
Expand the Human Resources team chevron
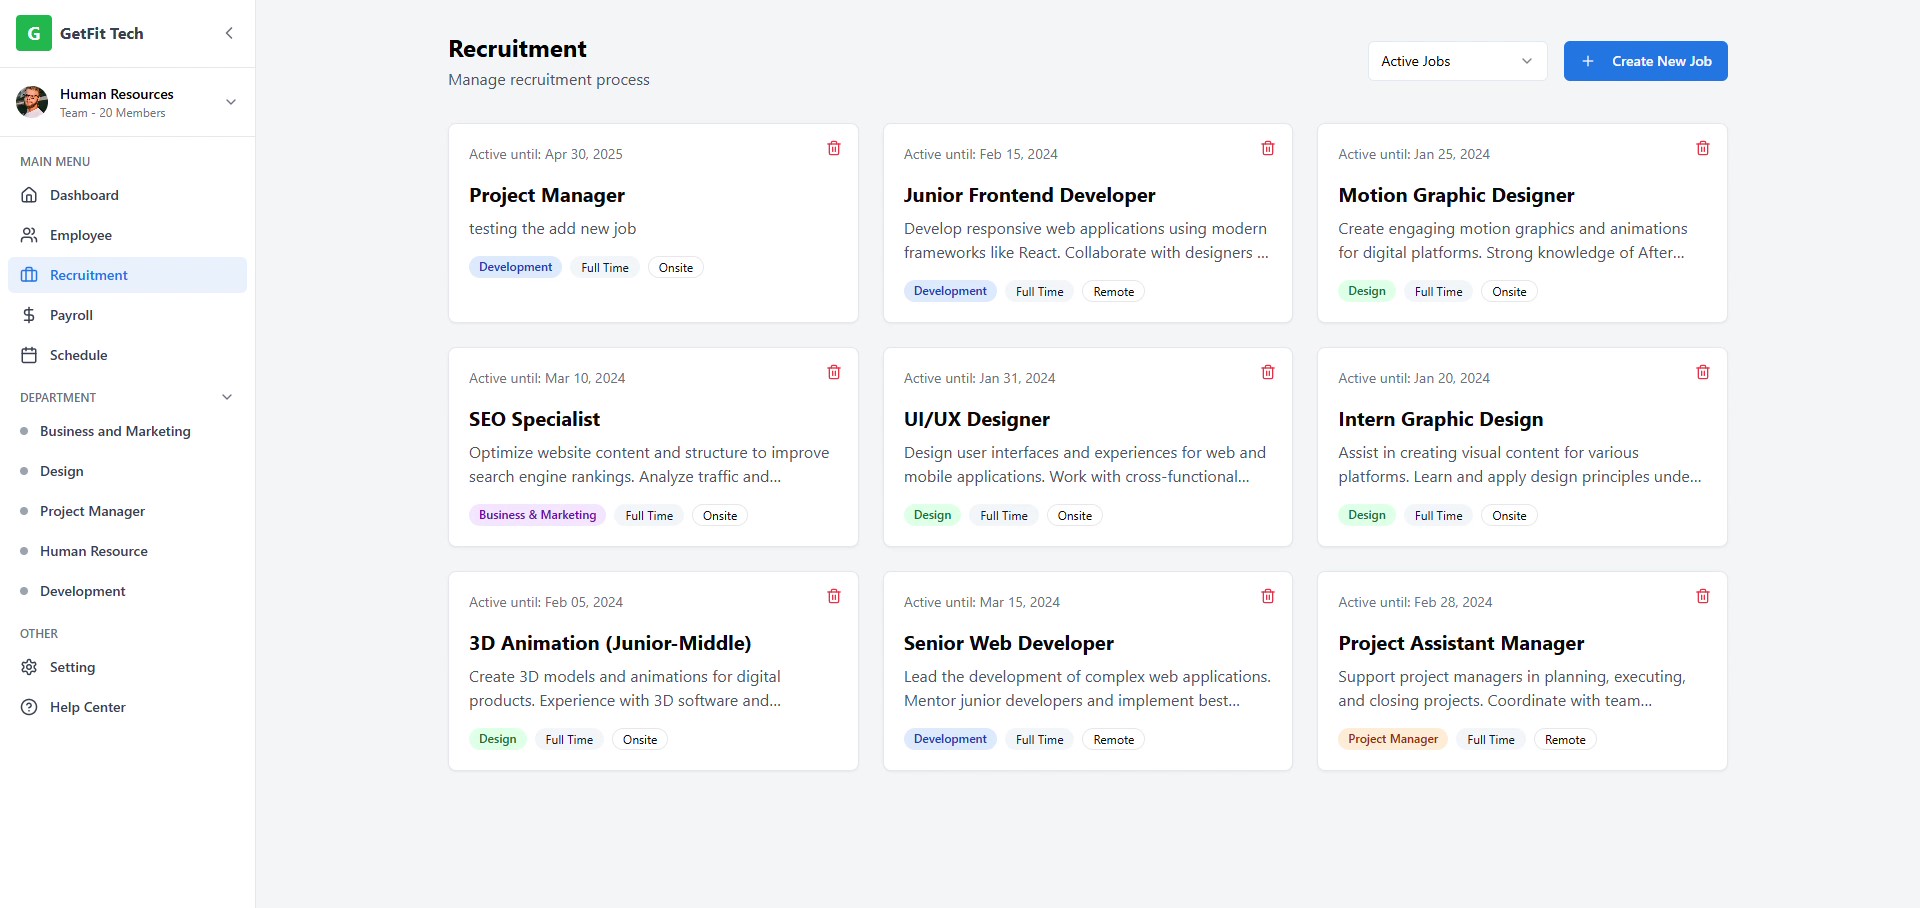[x=231, y=101]
